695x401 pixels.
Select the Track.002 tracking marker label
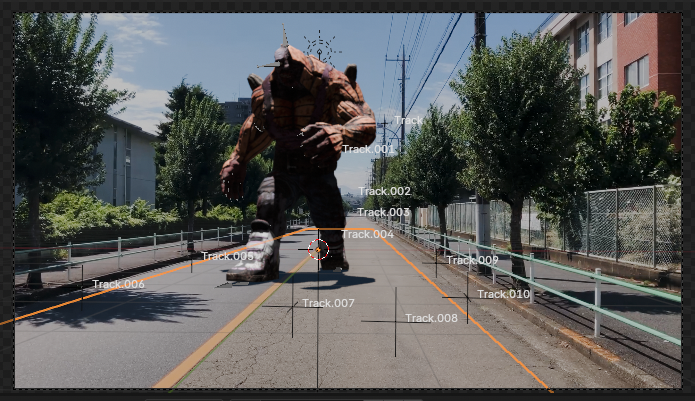click(x=384, y=191)
